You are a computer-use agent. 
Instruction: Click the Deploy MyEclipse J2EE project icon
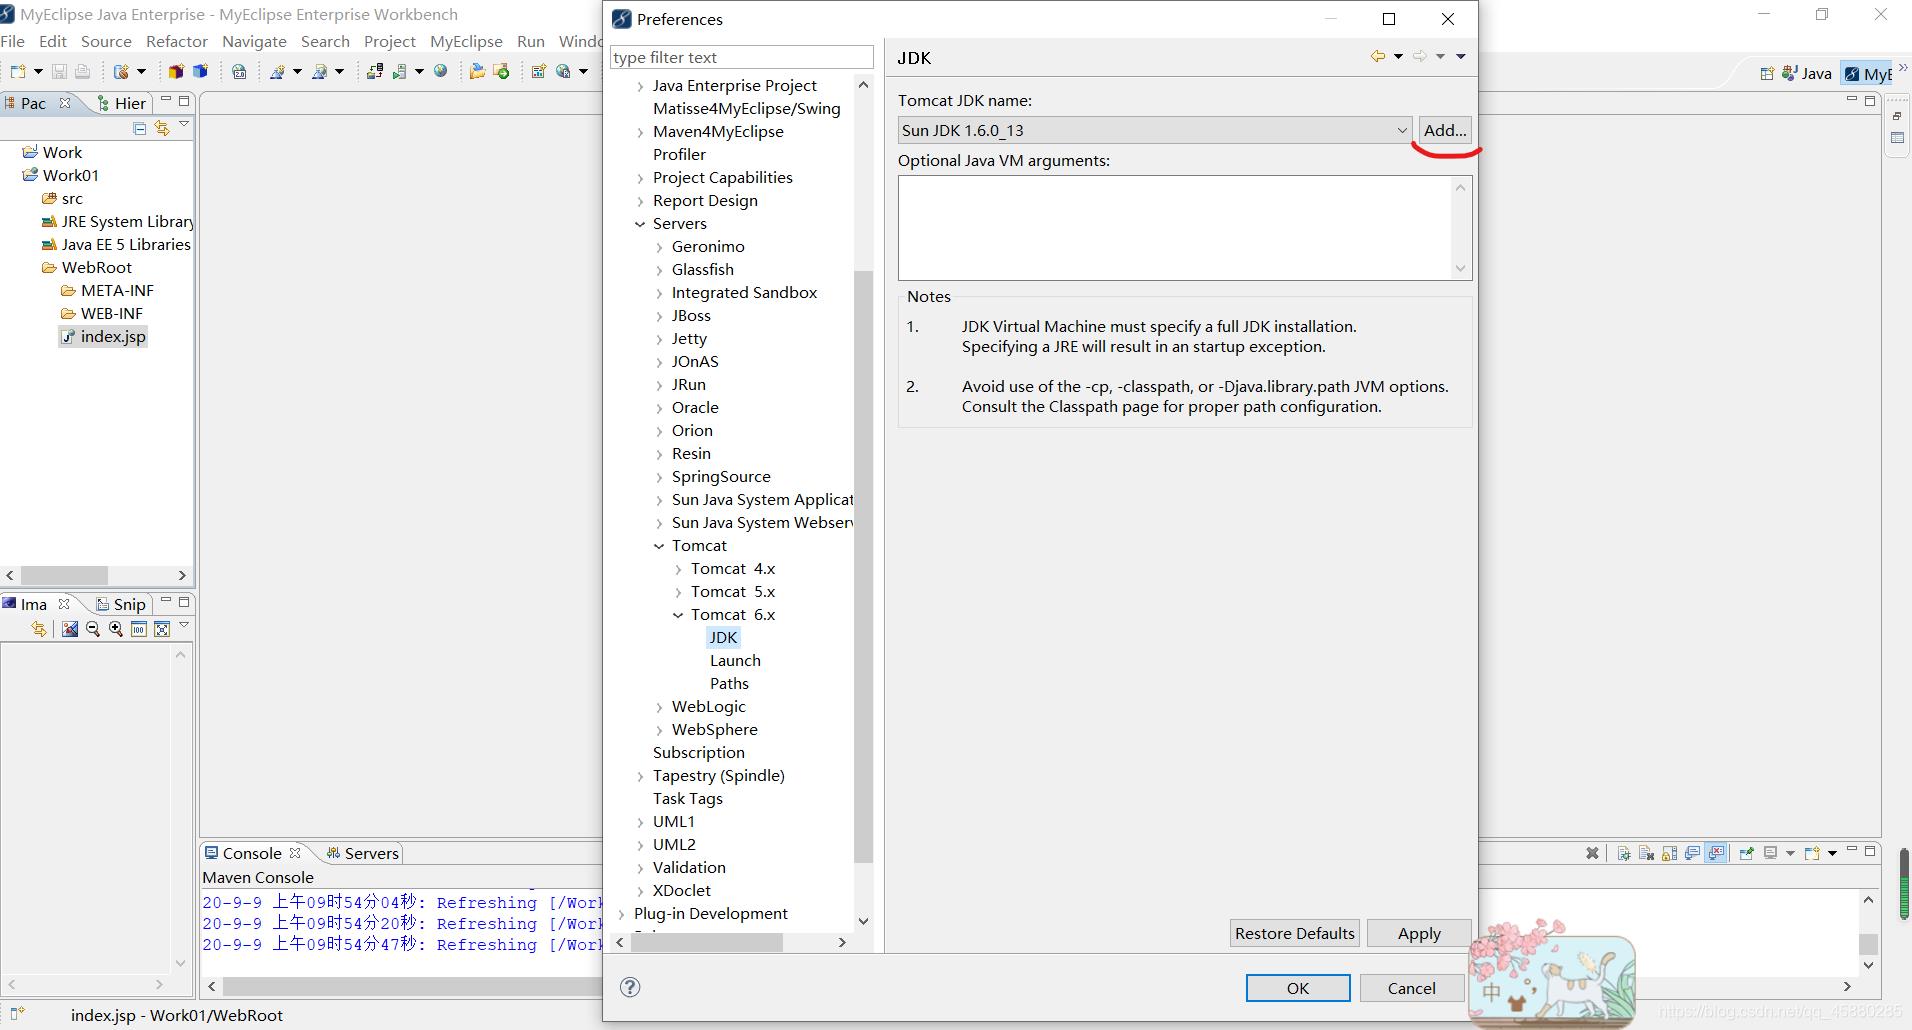click(375, 71)
